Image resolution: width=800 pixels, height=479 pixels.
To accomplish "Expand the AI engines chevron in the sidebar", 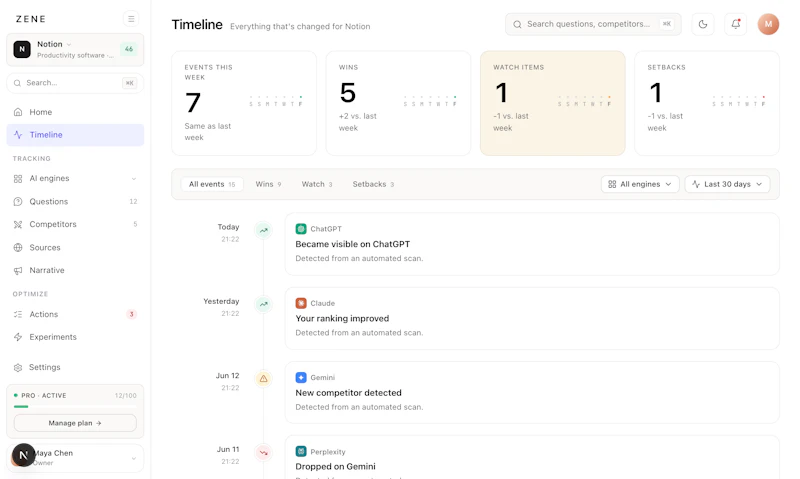I will 134,179.
